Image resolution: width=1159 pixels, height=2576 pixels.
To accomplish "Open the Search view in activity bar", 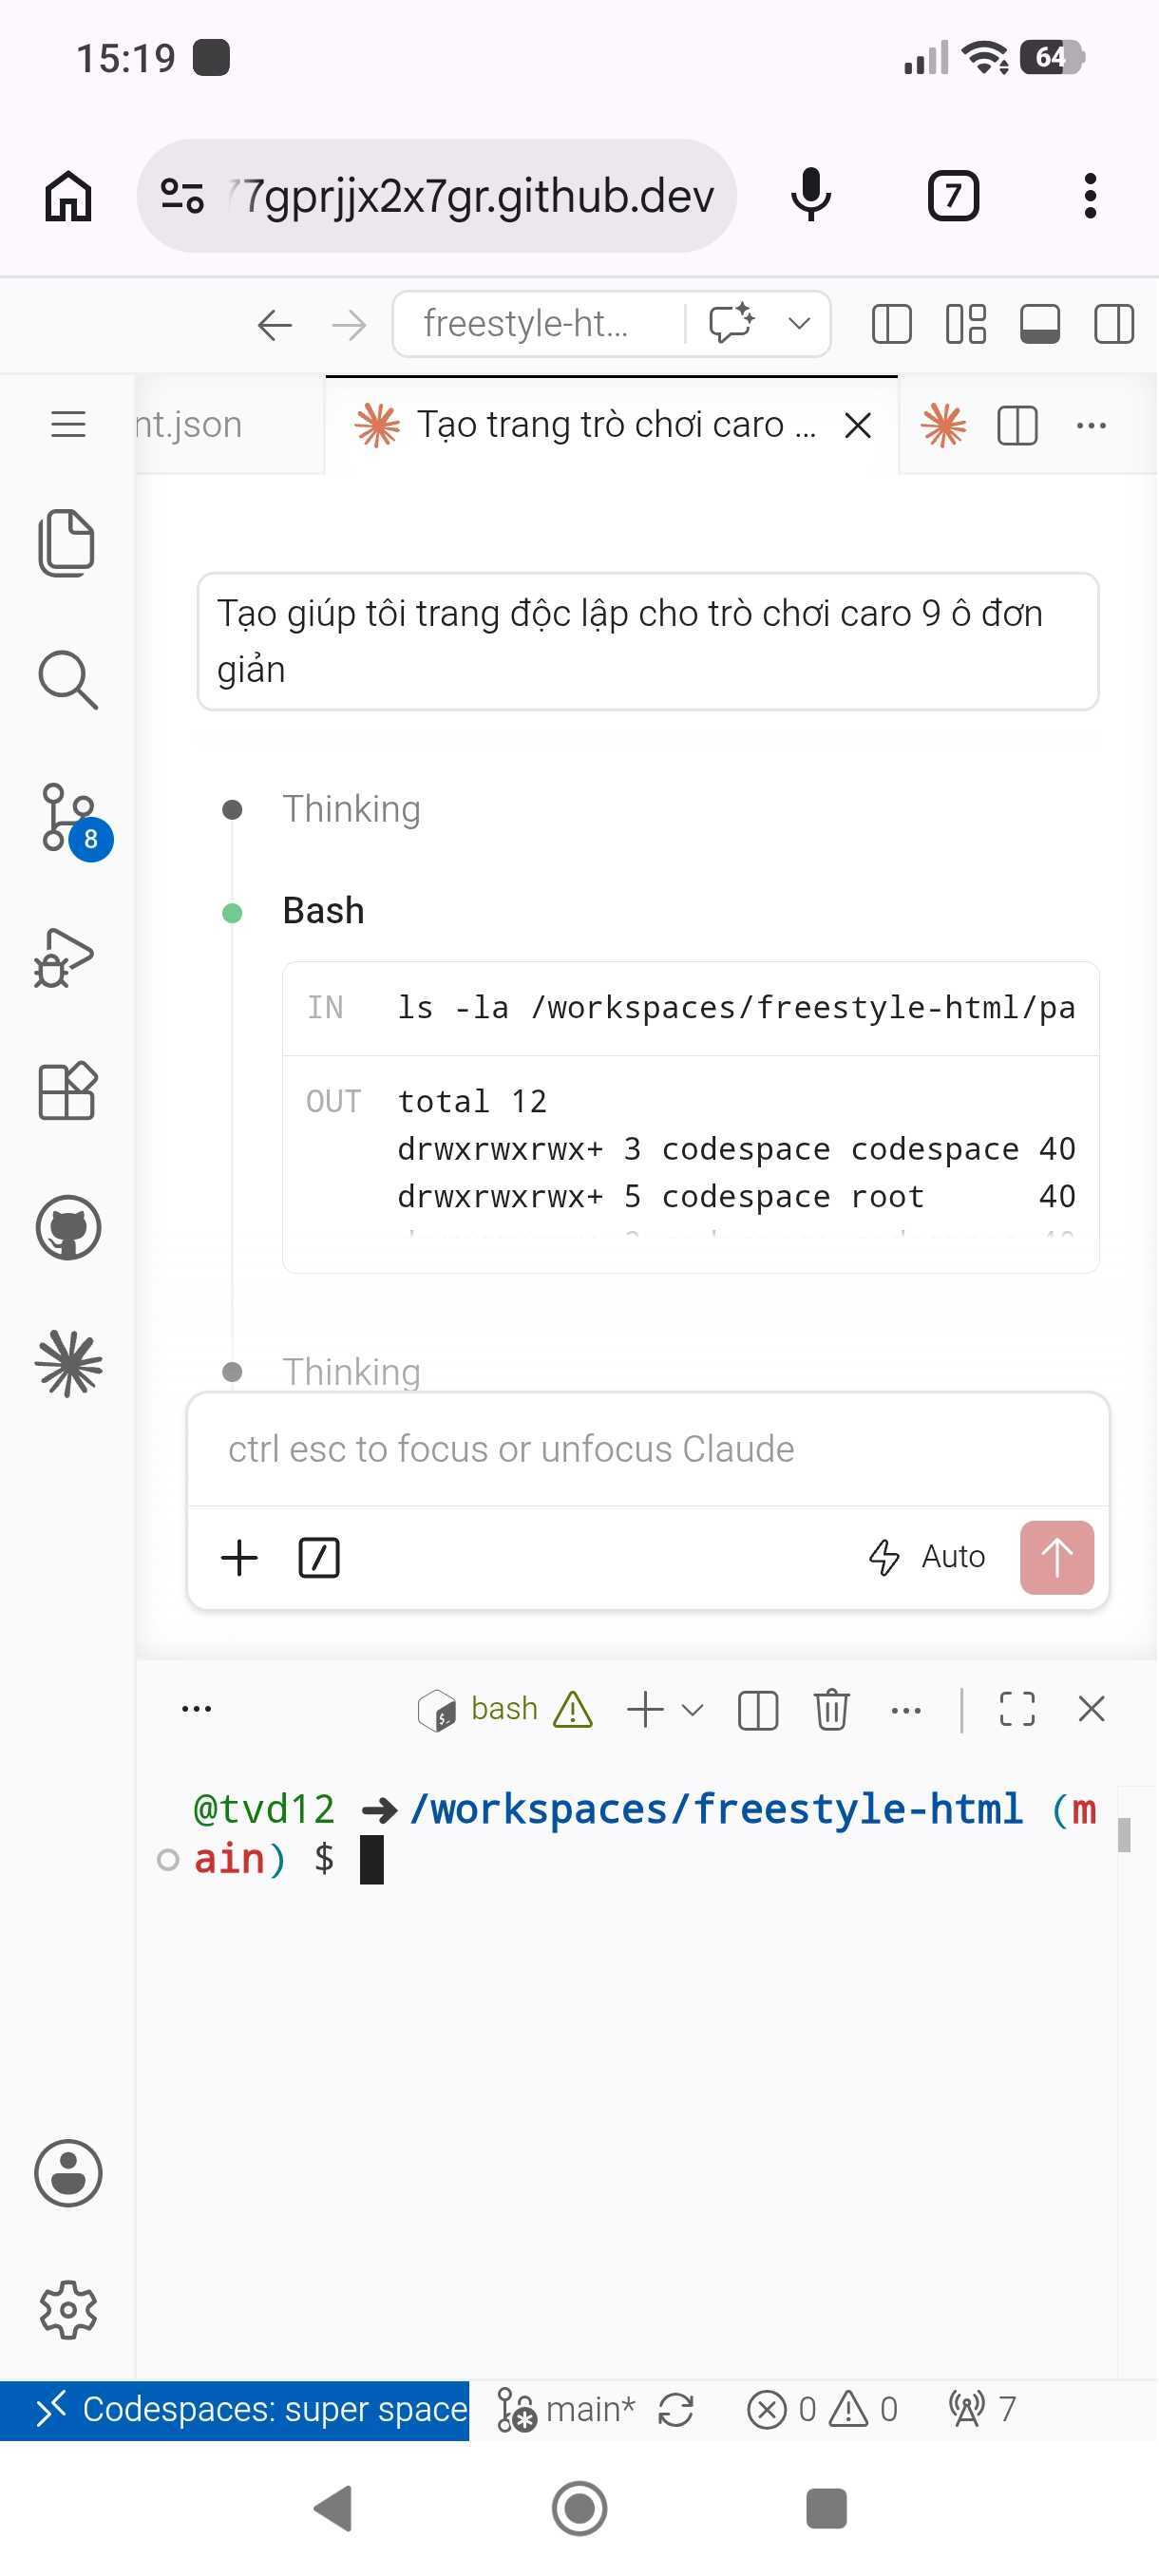I will (x=67, y=680).
